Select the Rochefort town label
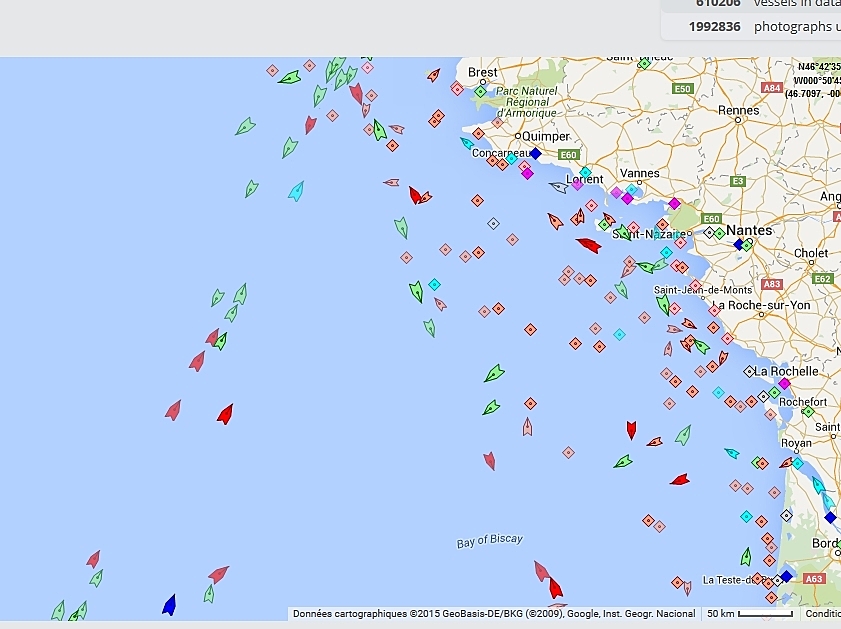The height and width of the screenshot is (629, 841). point(803,402)
